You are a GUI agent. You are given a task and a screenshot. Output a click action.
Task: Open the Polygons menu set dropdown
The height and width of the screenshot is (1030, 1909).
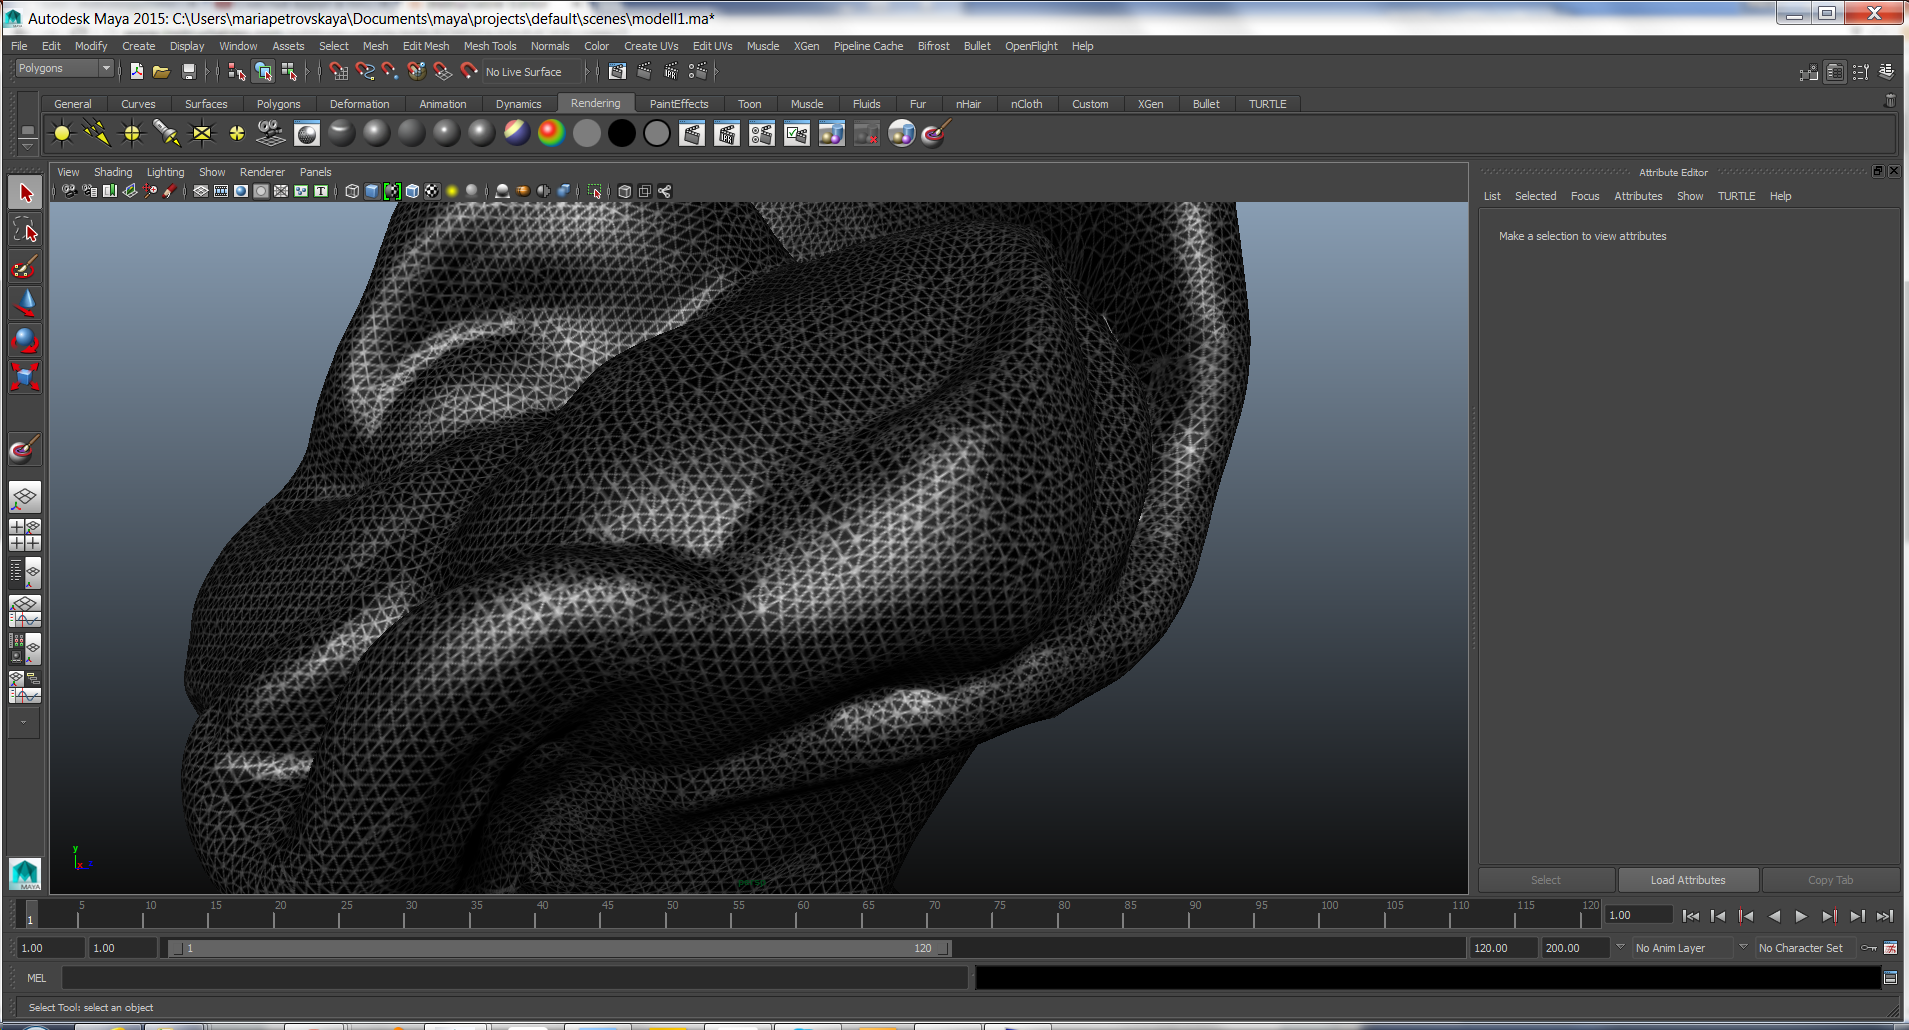62,68
